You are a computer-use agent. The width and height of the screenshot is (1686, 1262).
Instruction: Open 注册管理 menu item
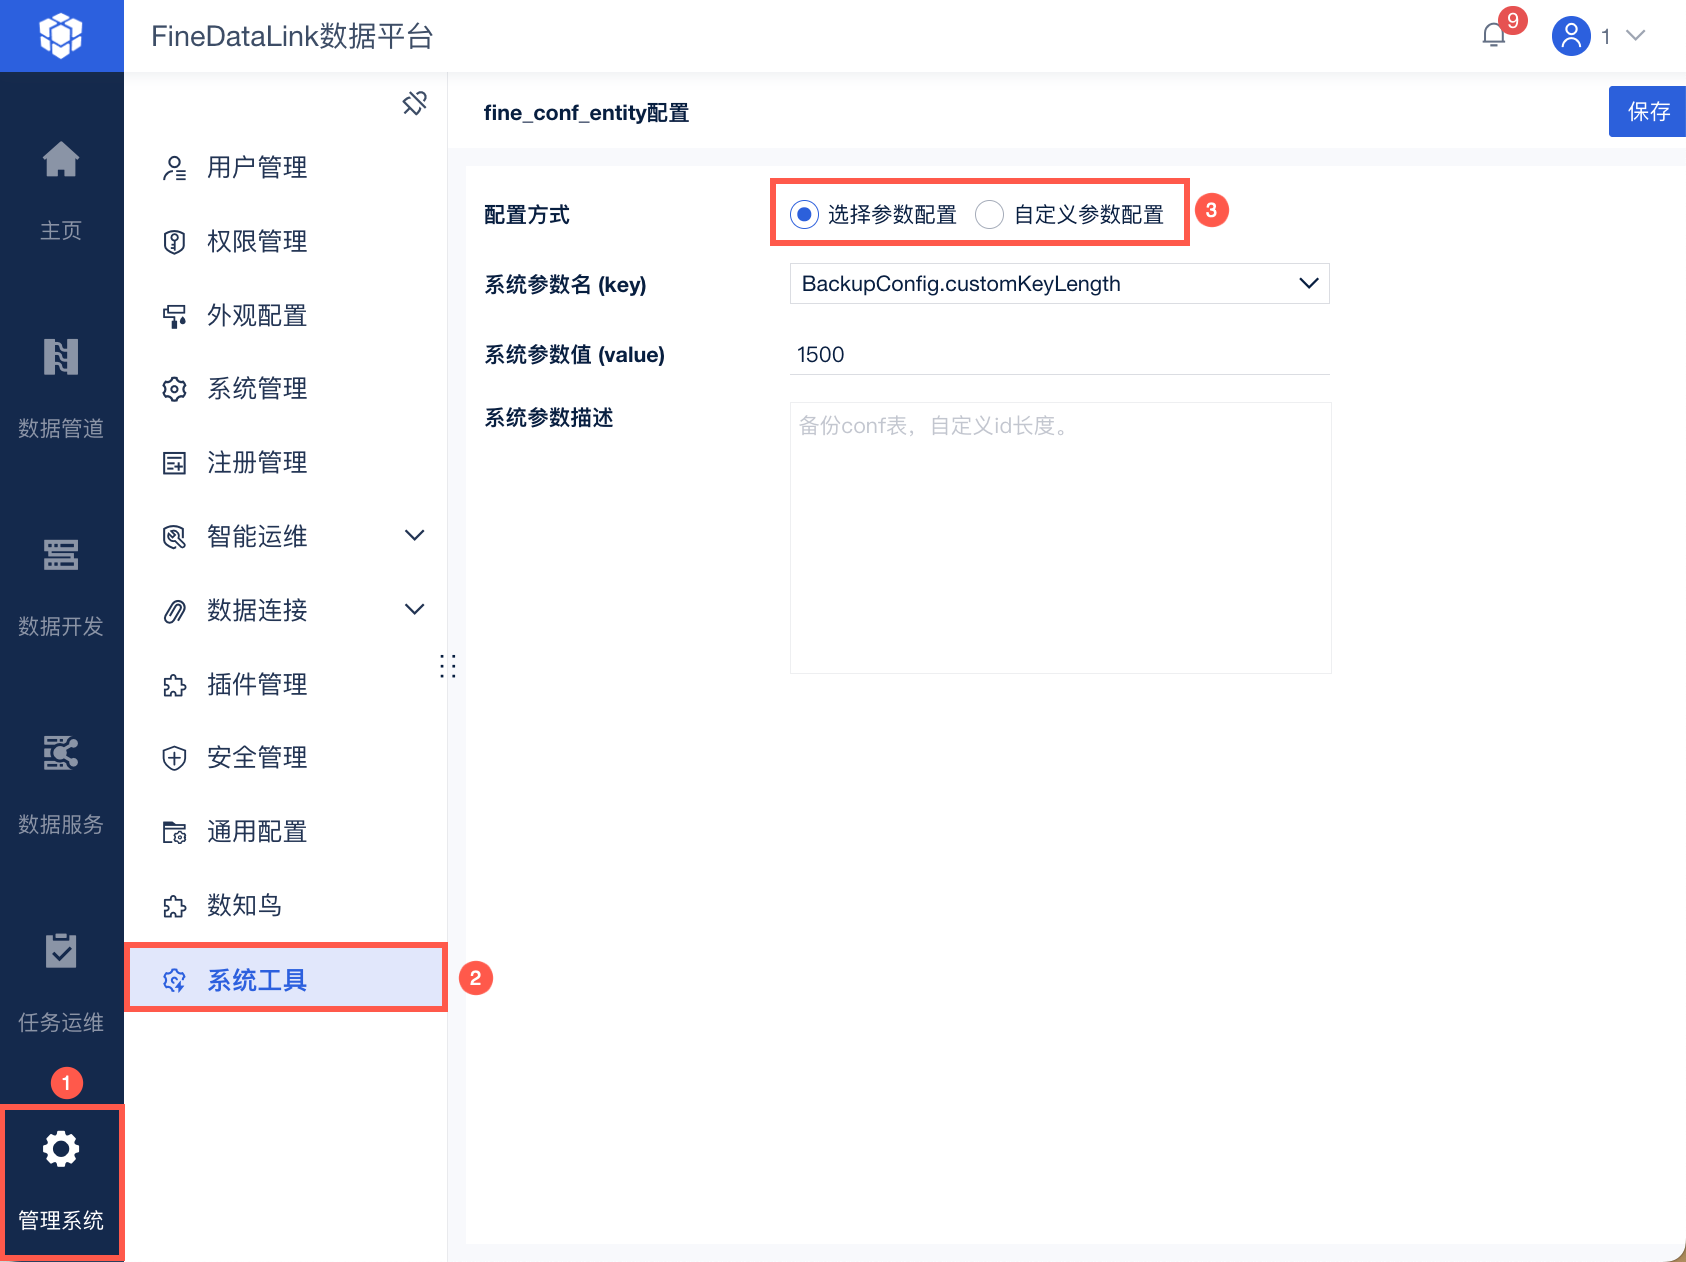[286, 463]
